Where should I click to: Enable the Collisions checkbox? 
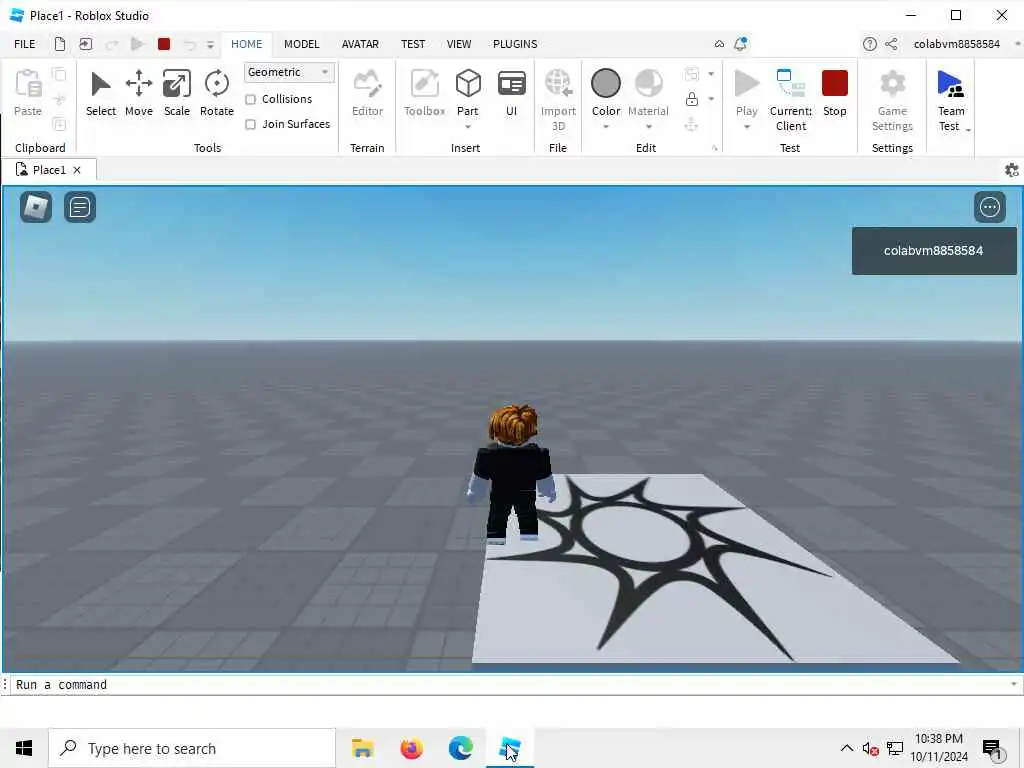(250, 99)
